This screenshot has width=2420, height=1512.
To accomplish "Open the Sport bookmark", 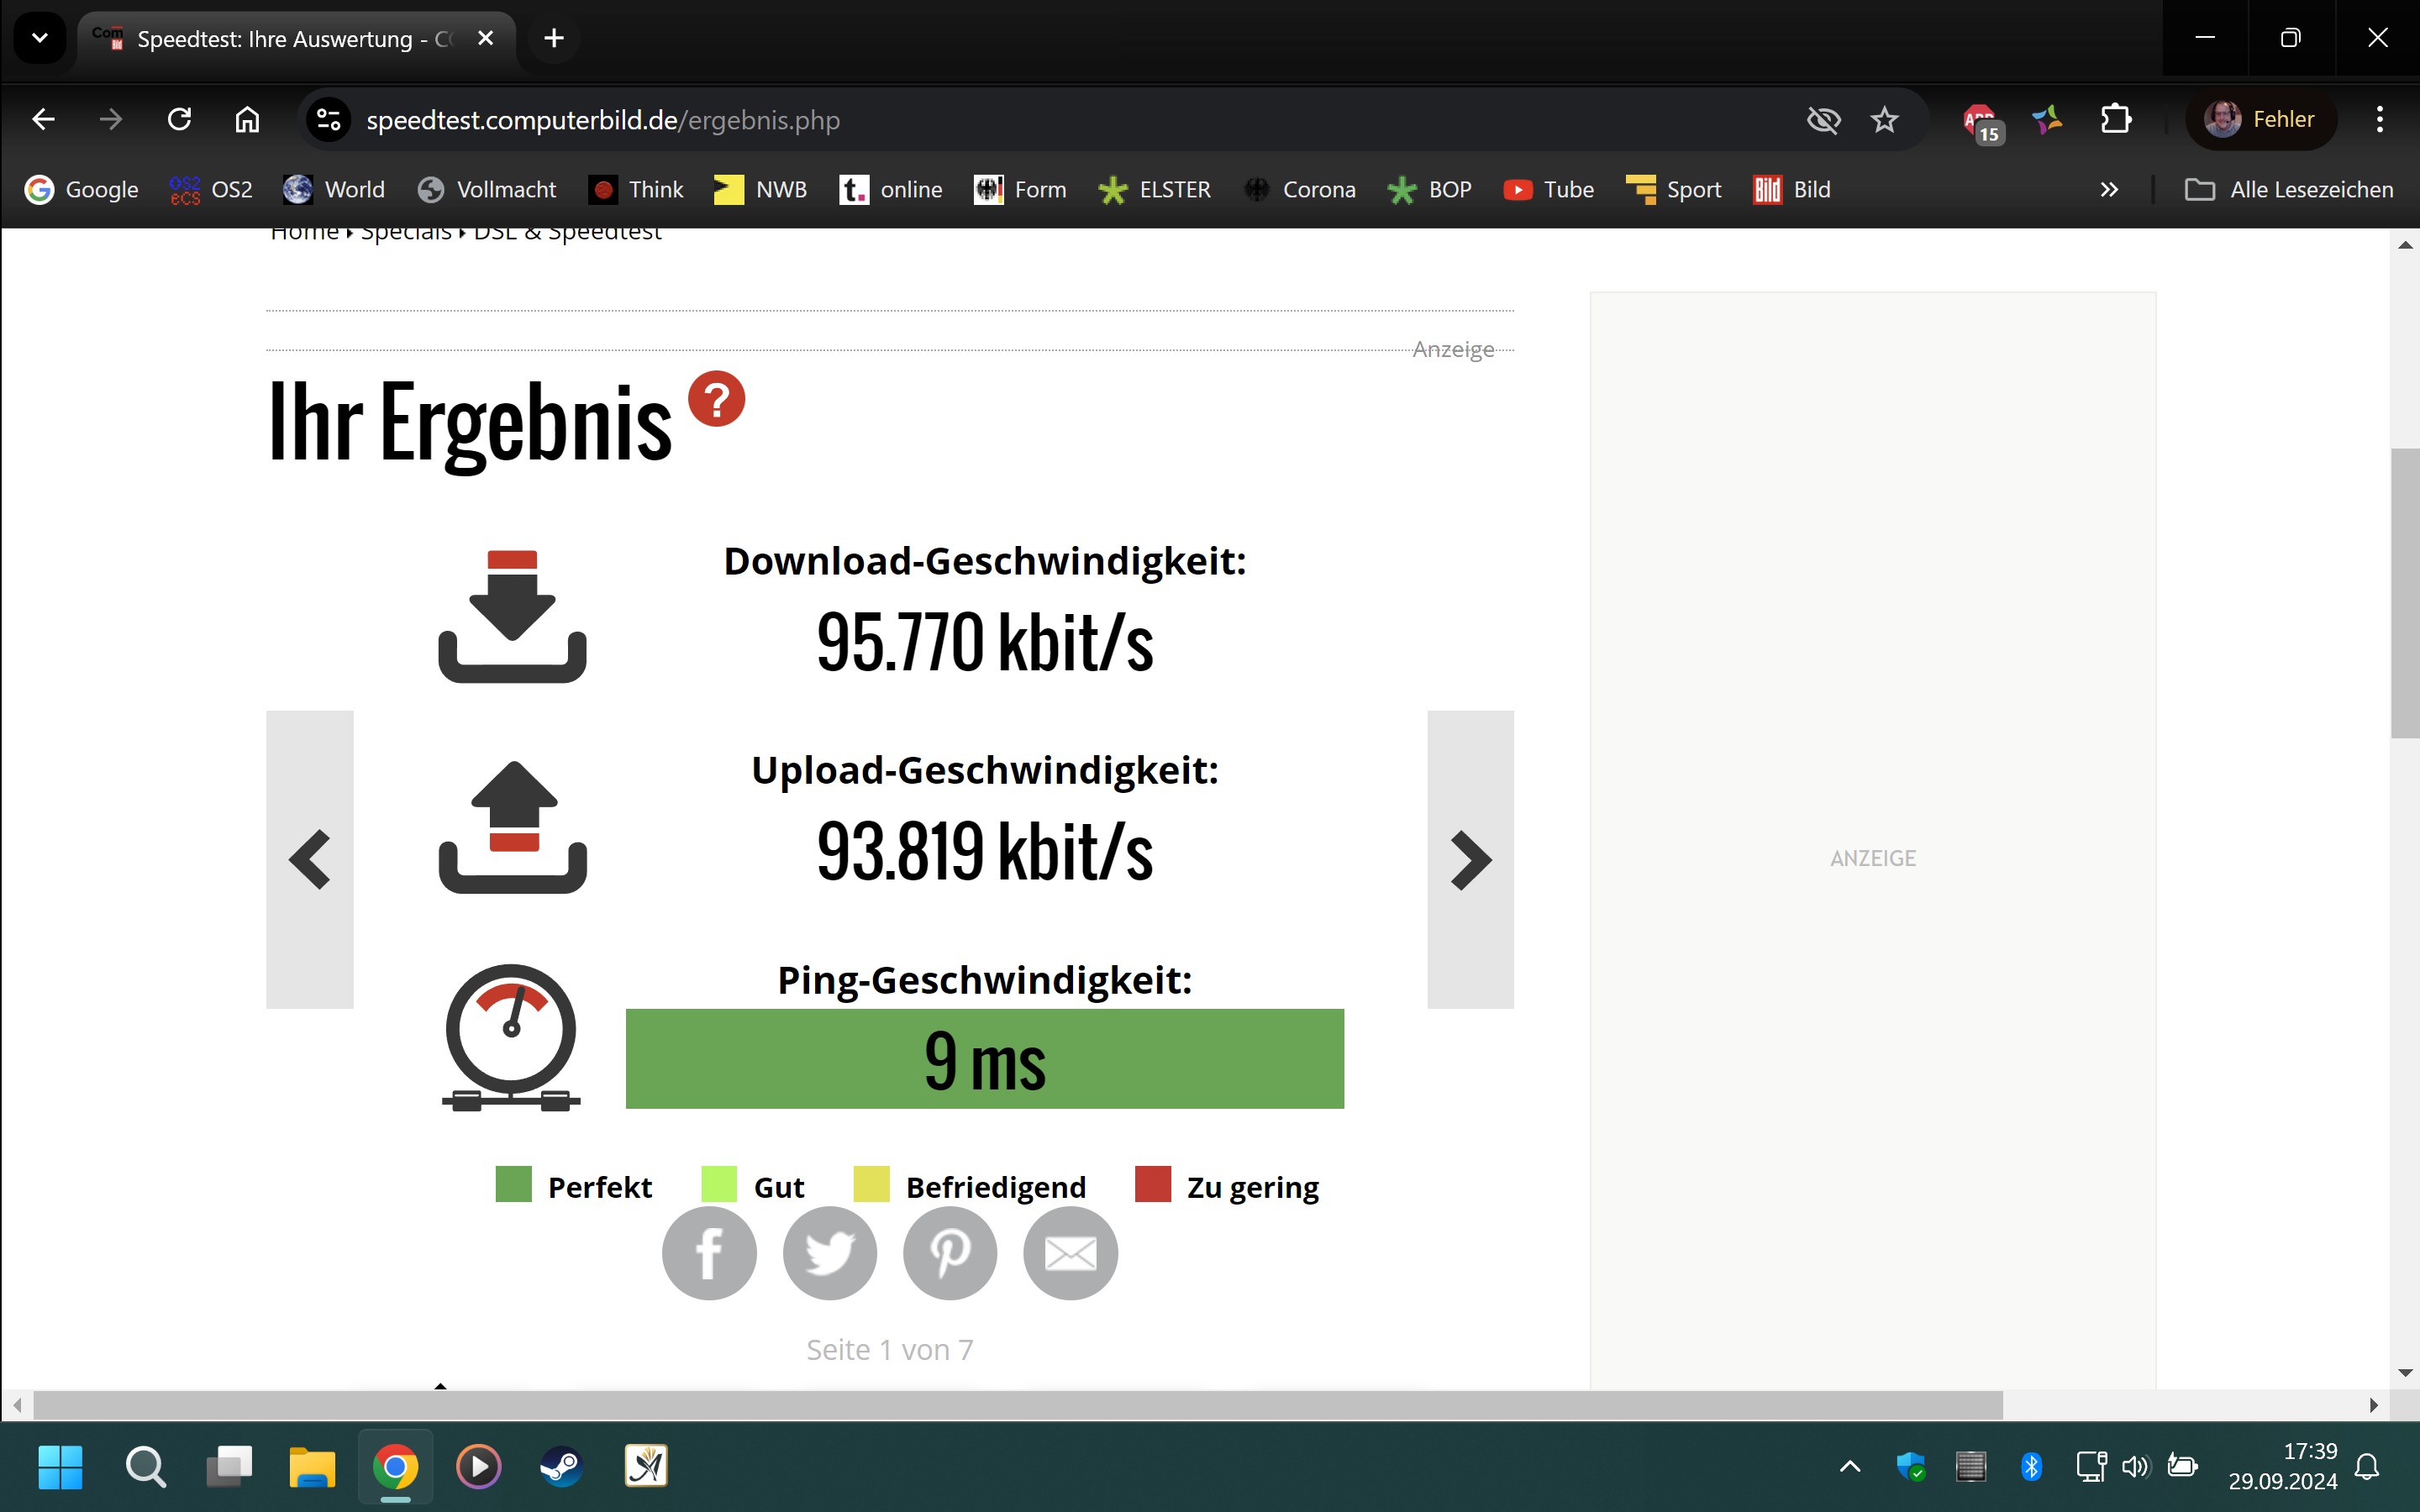I will tap(1673, 189).
